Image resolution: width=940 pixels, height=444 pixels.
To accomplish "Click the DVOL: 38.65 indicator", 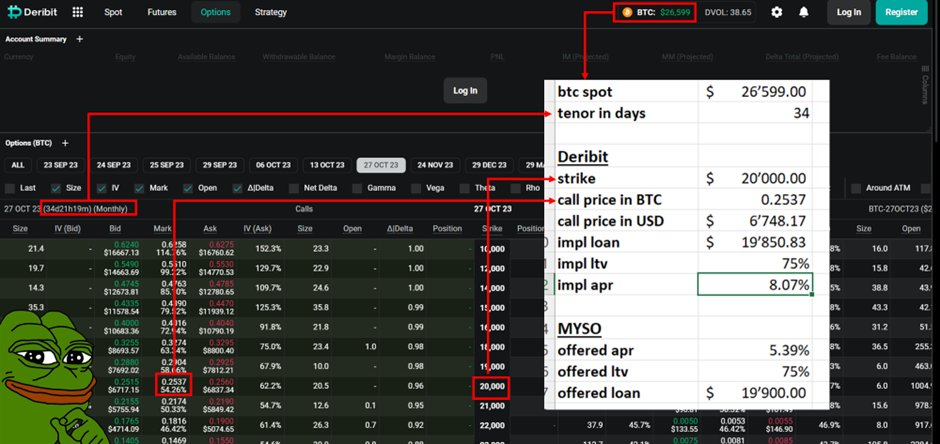I will click(x=728, y=12).
